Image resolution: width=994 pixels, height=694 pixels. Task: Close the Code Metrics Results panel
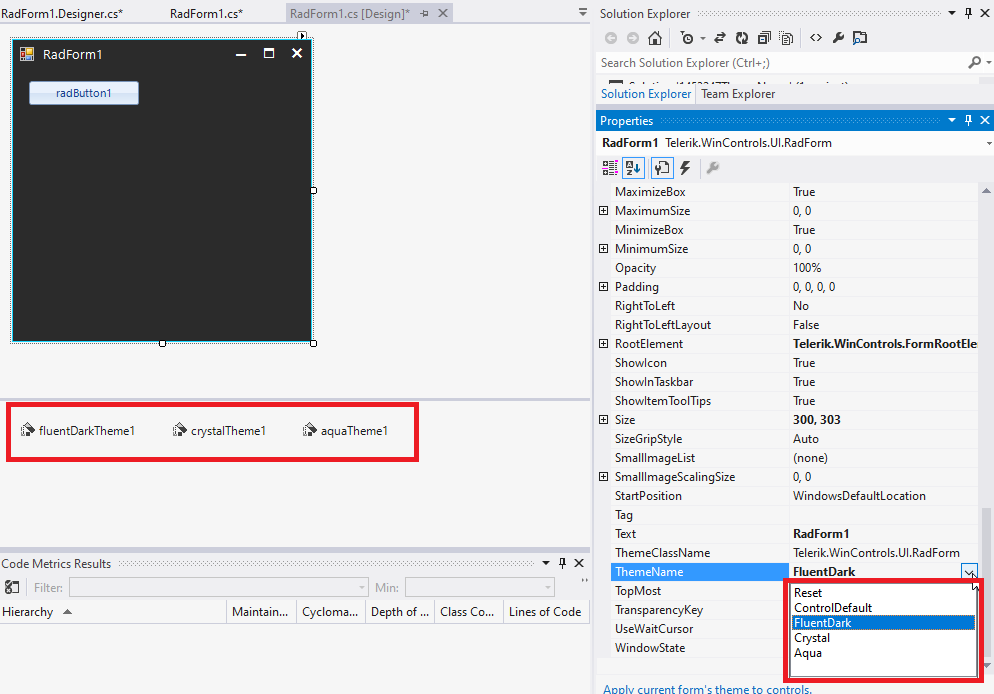579,563
